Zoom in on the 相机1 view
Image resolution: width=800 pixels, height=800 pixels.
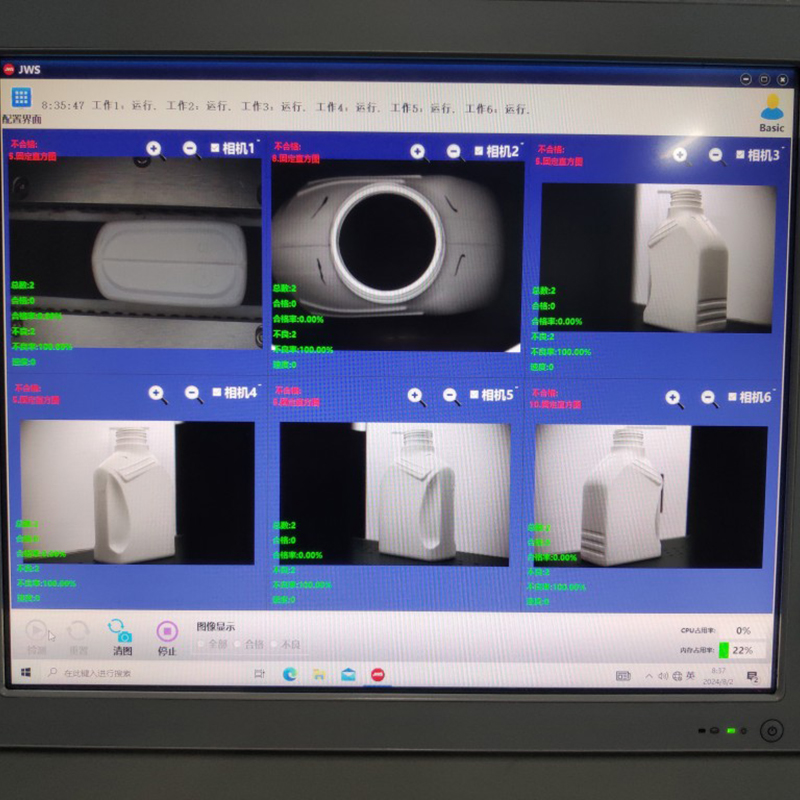[x=154, y=149]
